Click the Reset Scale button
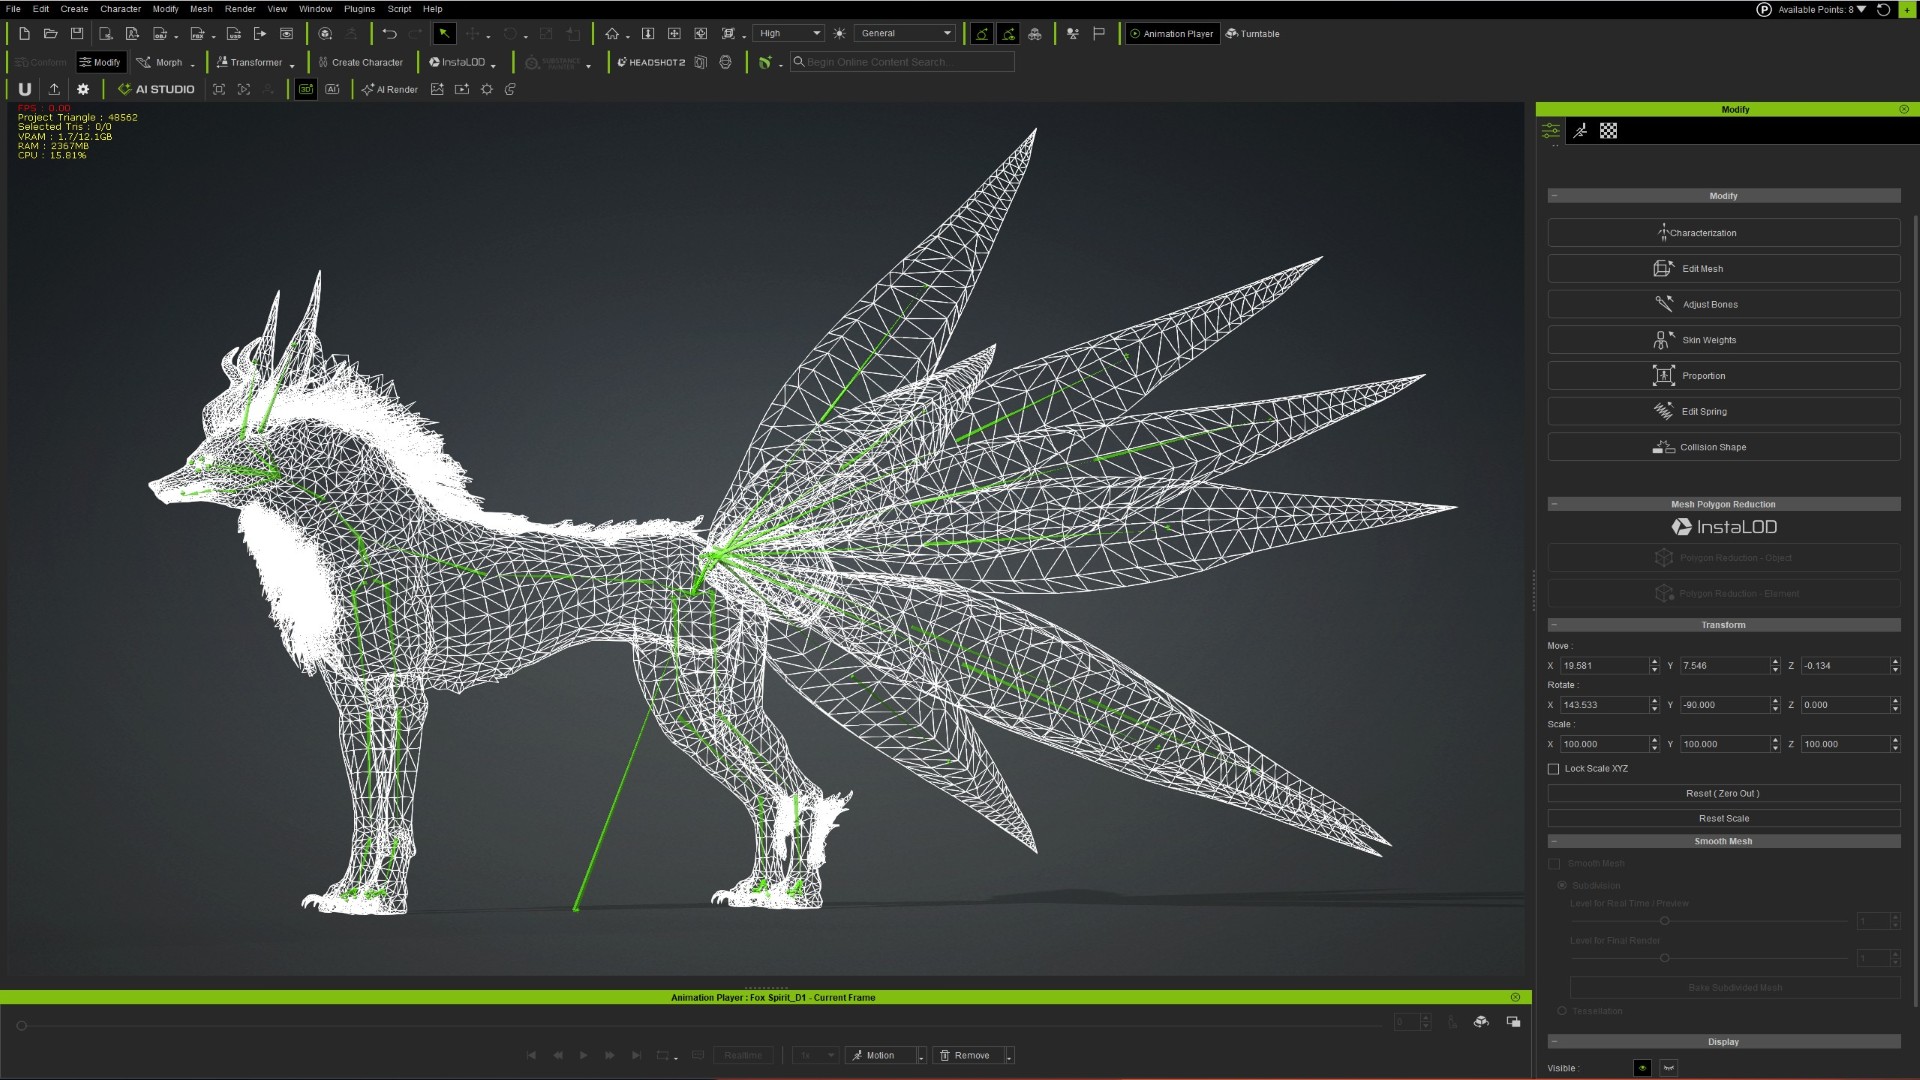1920x1080 pixels. coord(1724,819)
